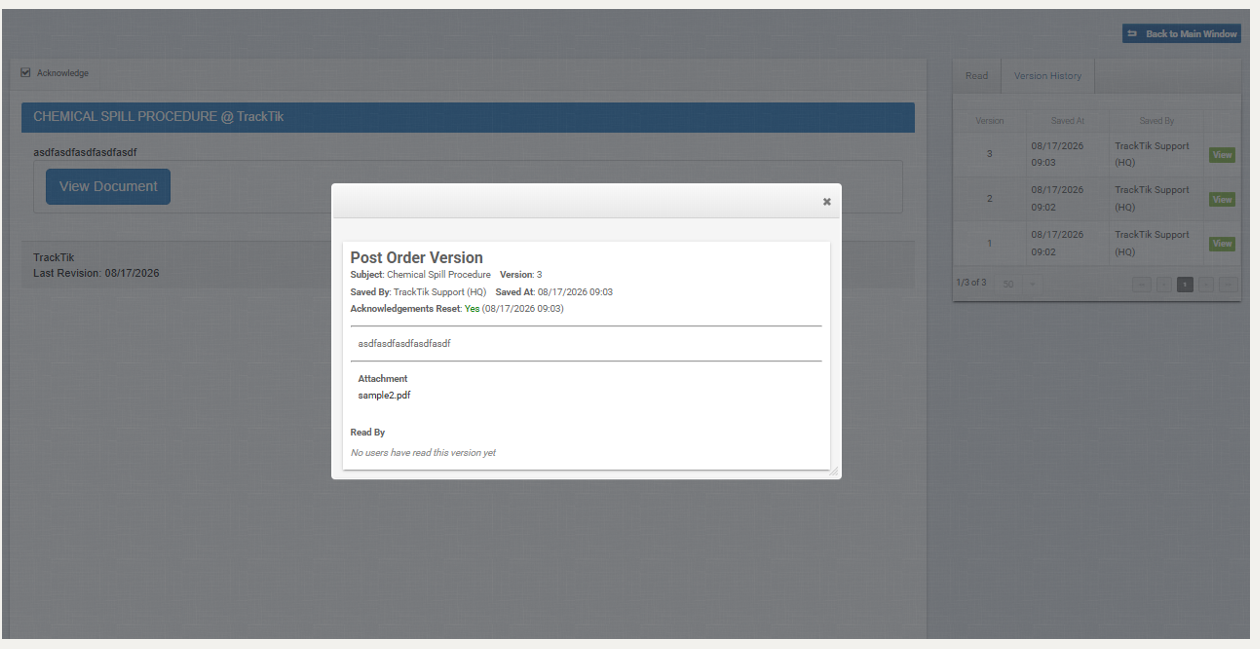
Task: Open the 50 rows-per-page dropdown
Action: tap(1020, 284)
